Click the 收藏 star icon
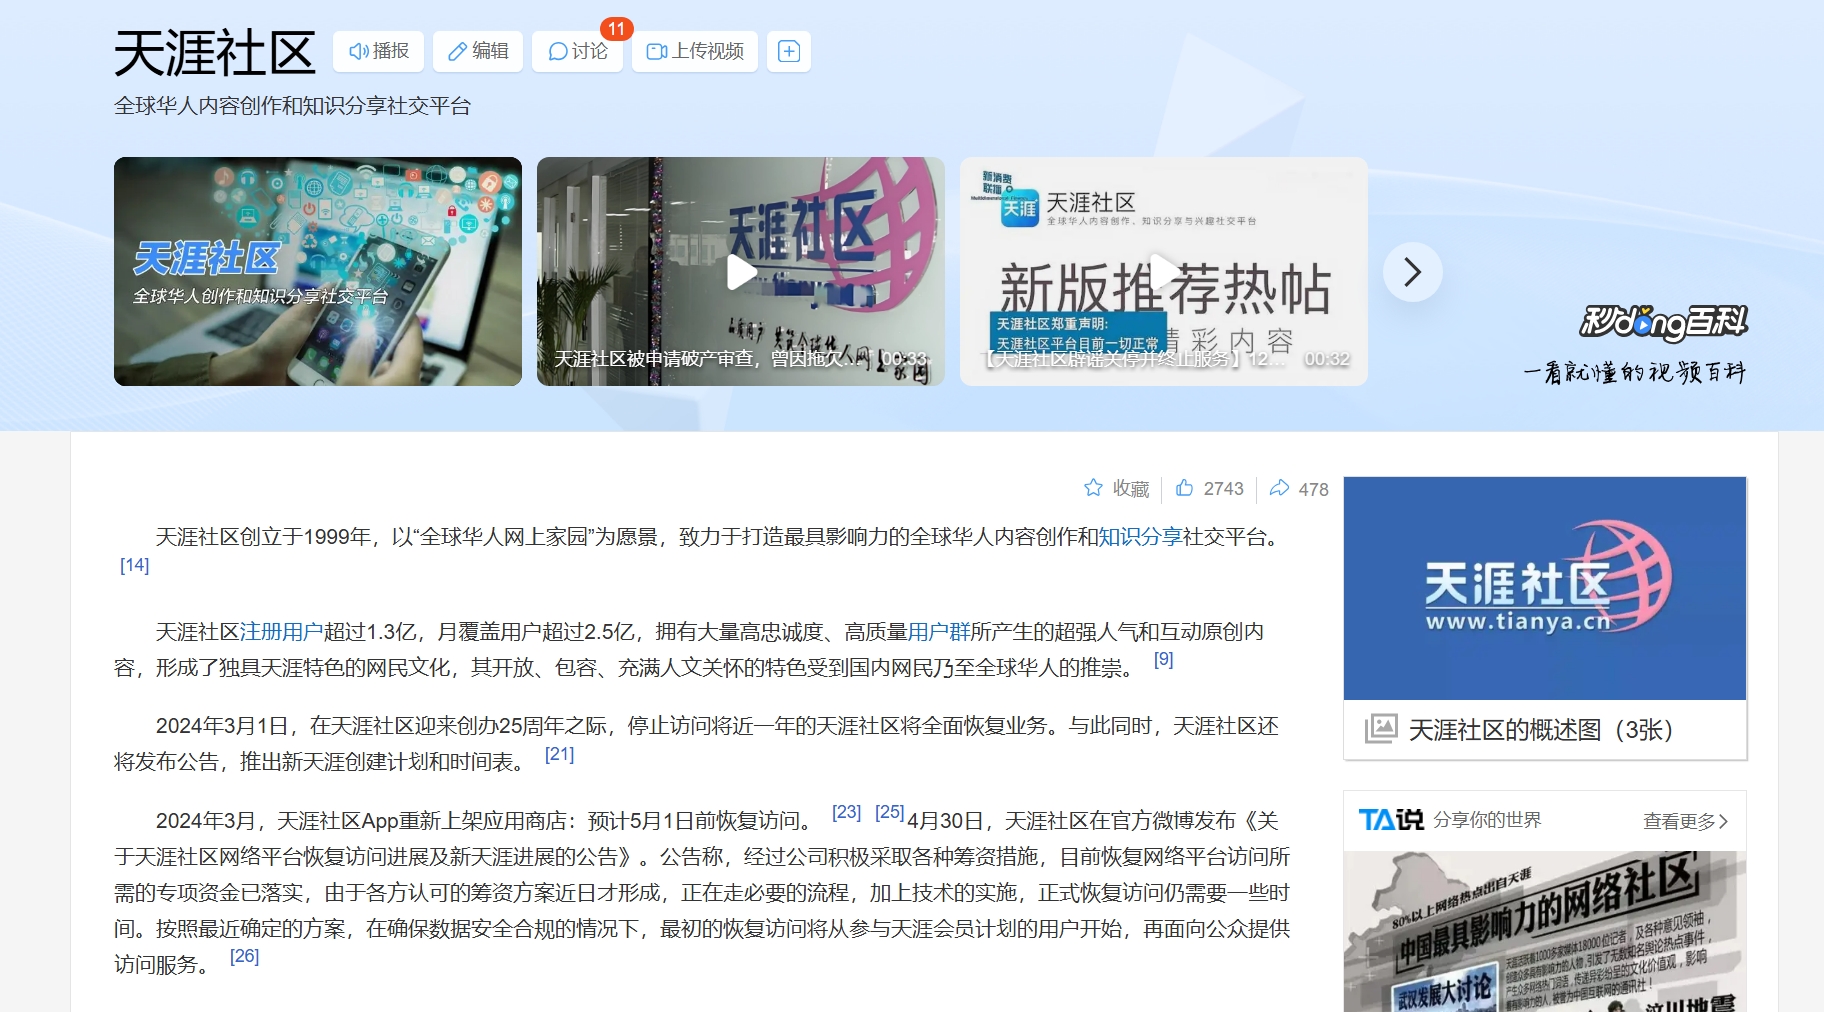Screen dimensions: 1824x1012 tap(1093, 488)
